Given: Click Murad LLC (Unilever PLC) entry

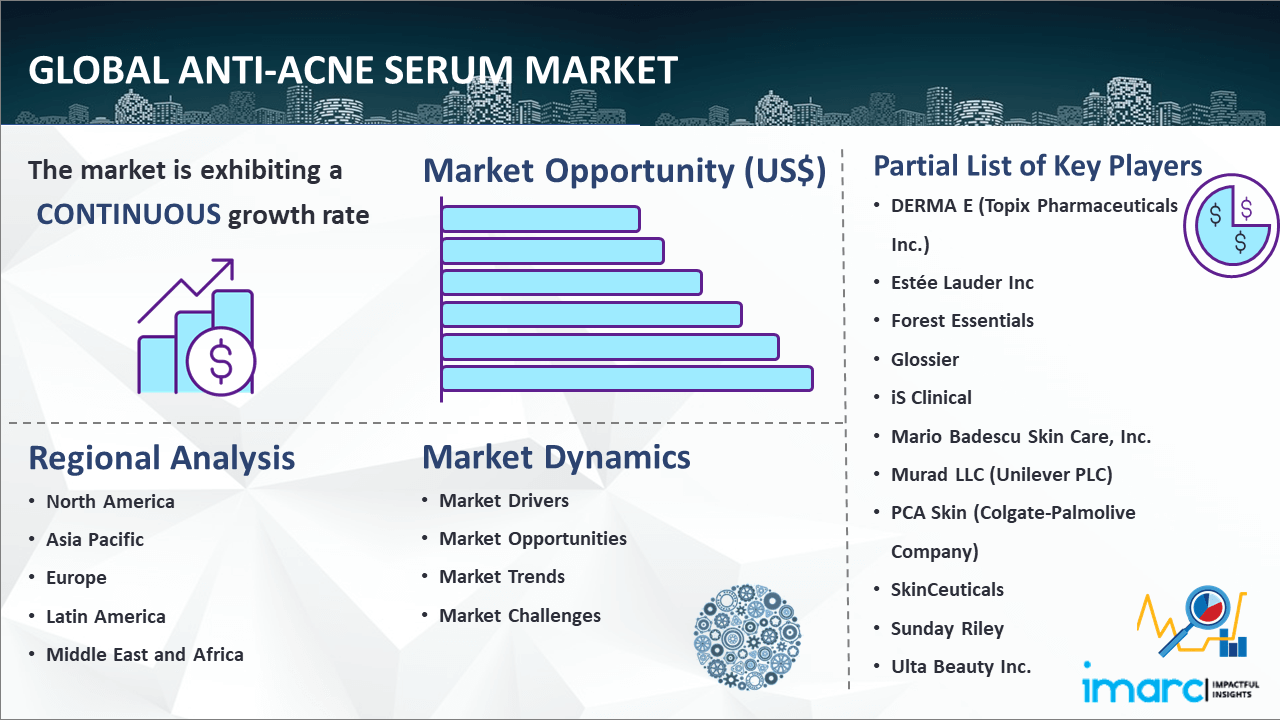Looking at the screenshot, I should pyautogui.click(x=1001, y=475).
